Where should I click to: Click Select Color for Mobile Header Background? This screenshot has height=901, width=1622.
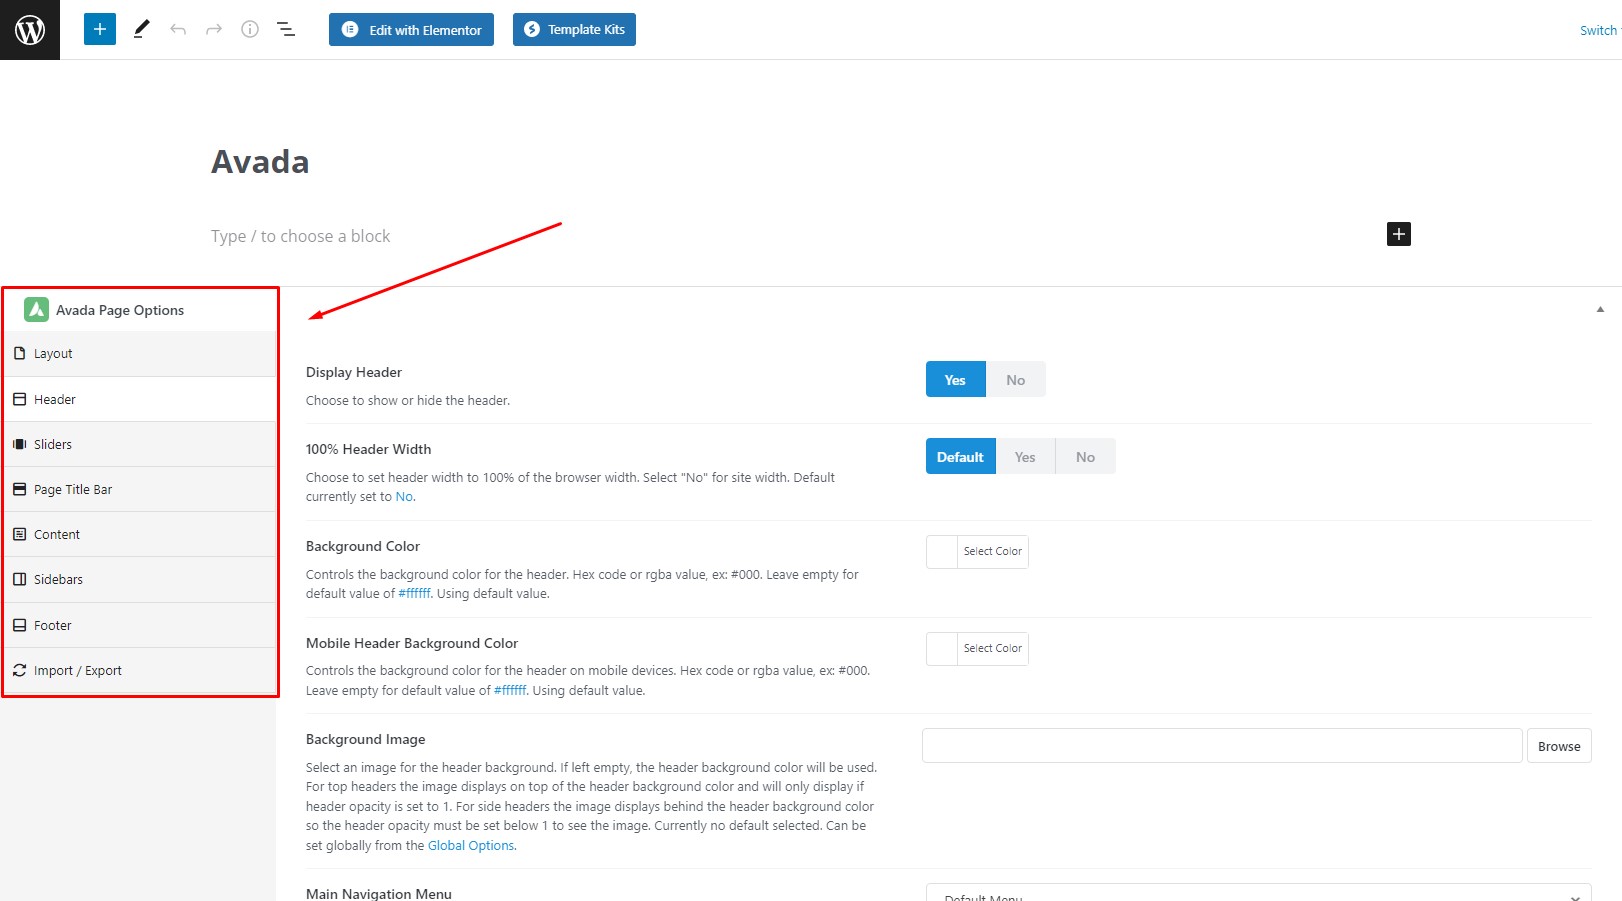pyautogui.click(x=993, y=649)
